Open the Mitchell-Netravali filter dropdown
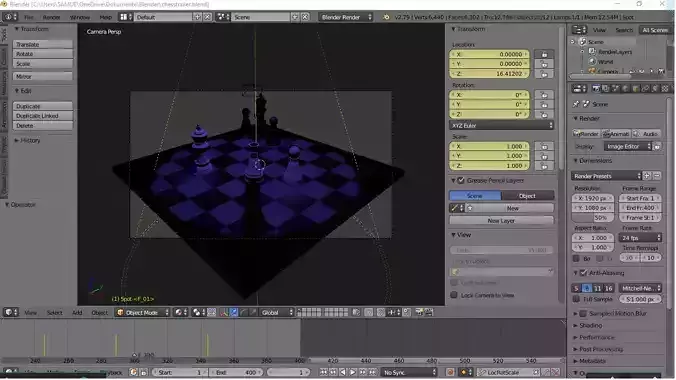Viewport: 676px width, 380px height. click(640, 288)
